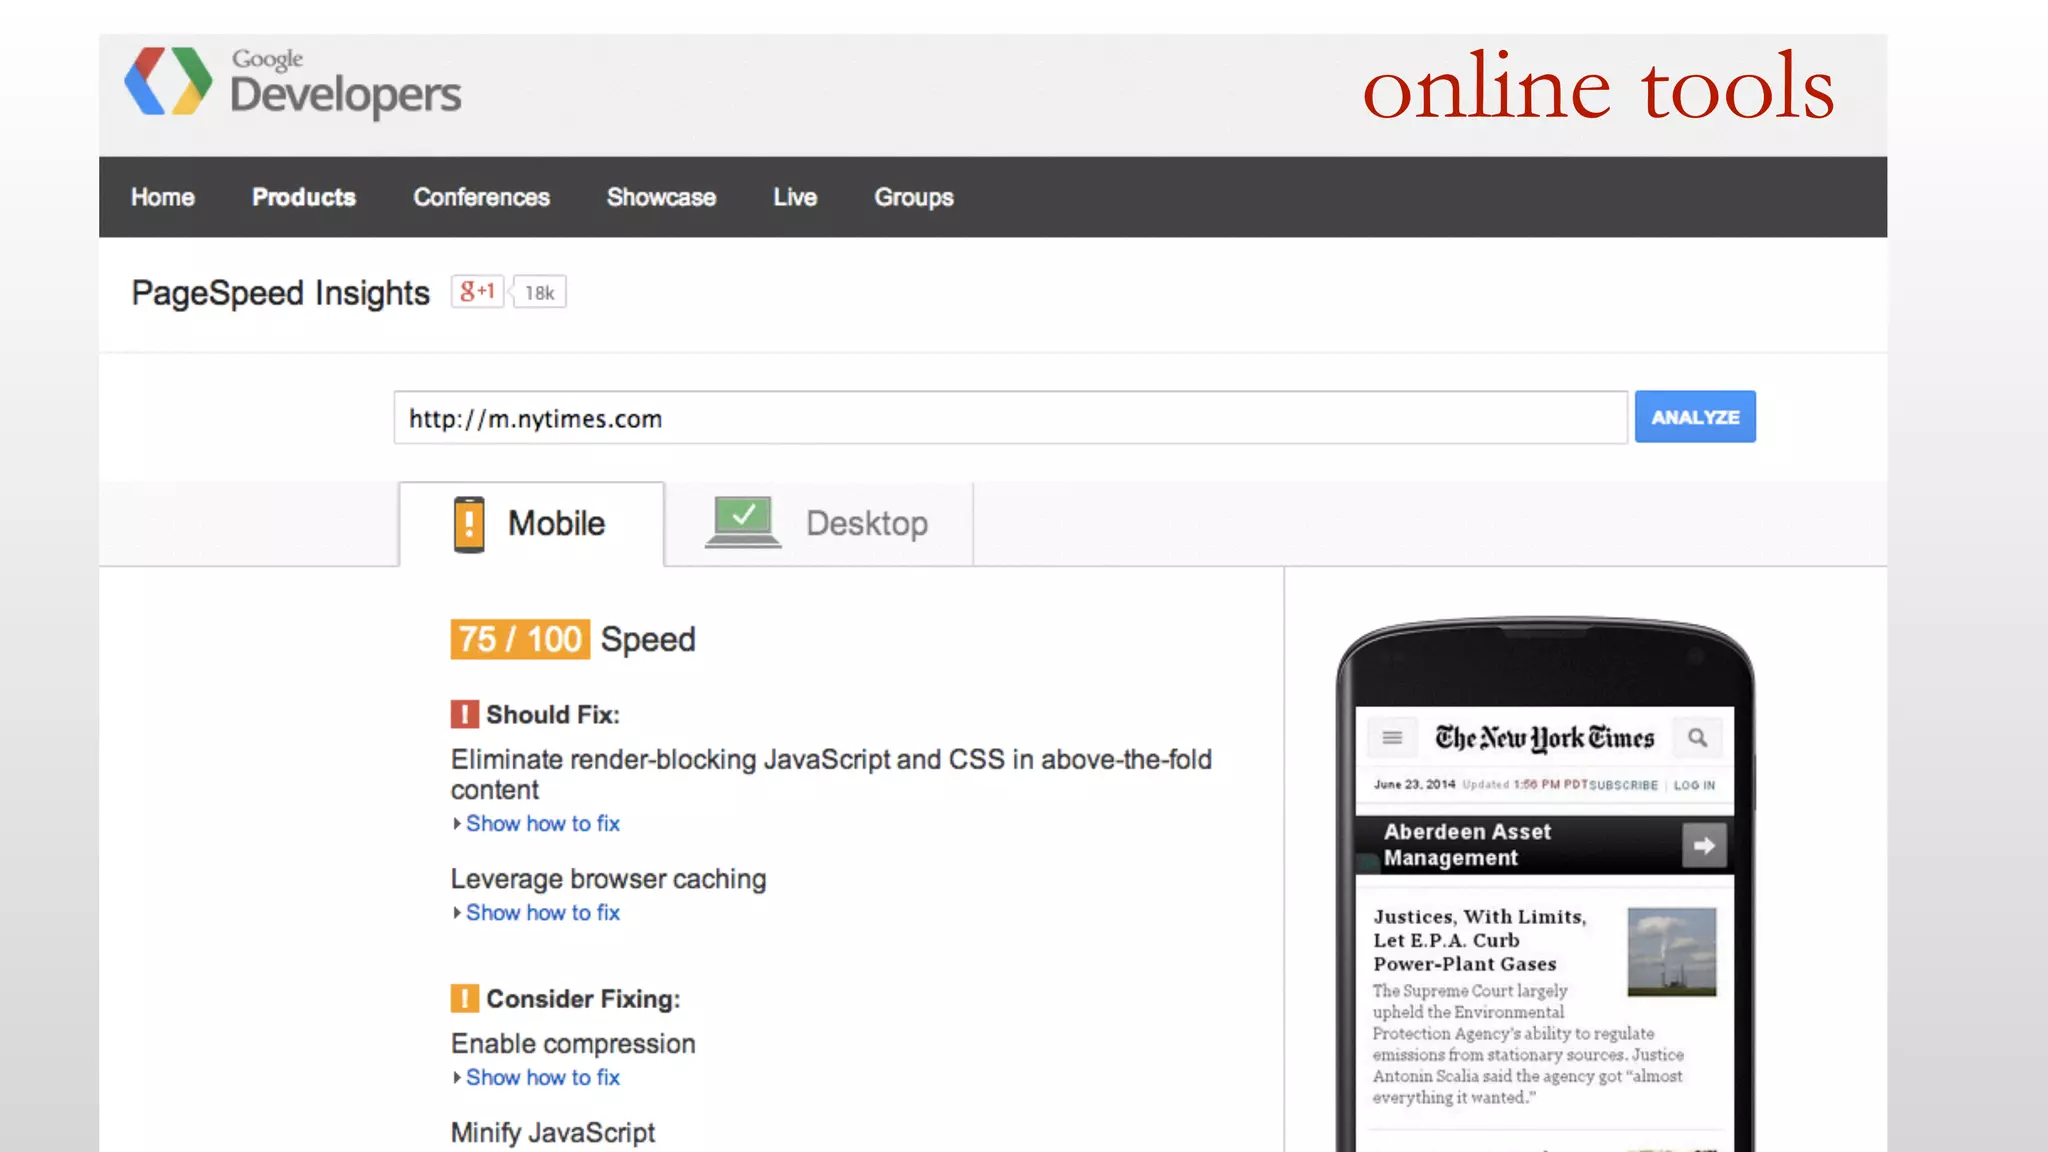Viewport: 2048px width, 1152px height.
Task: Tap search icon in NYTimes phone preview
Action: point(1697,738)
